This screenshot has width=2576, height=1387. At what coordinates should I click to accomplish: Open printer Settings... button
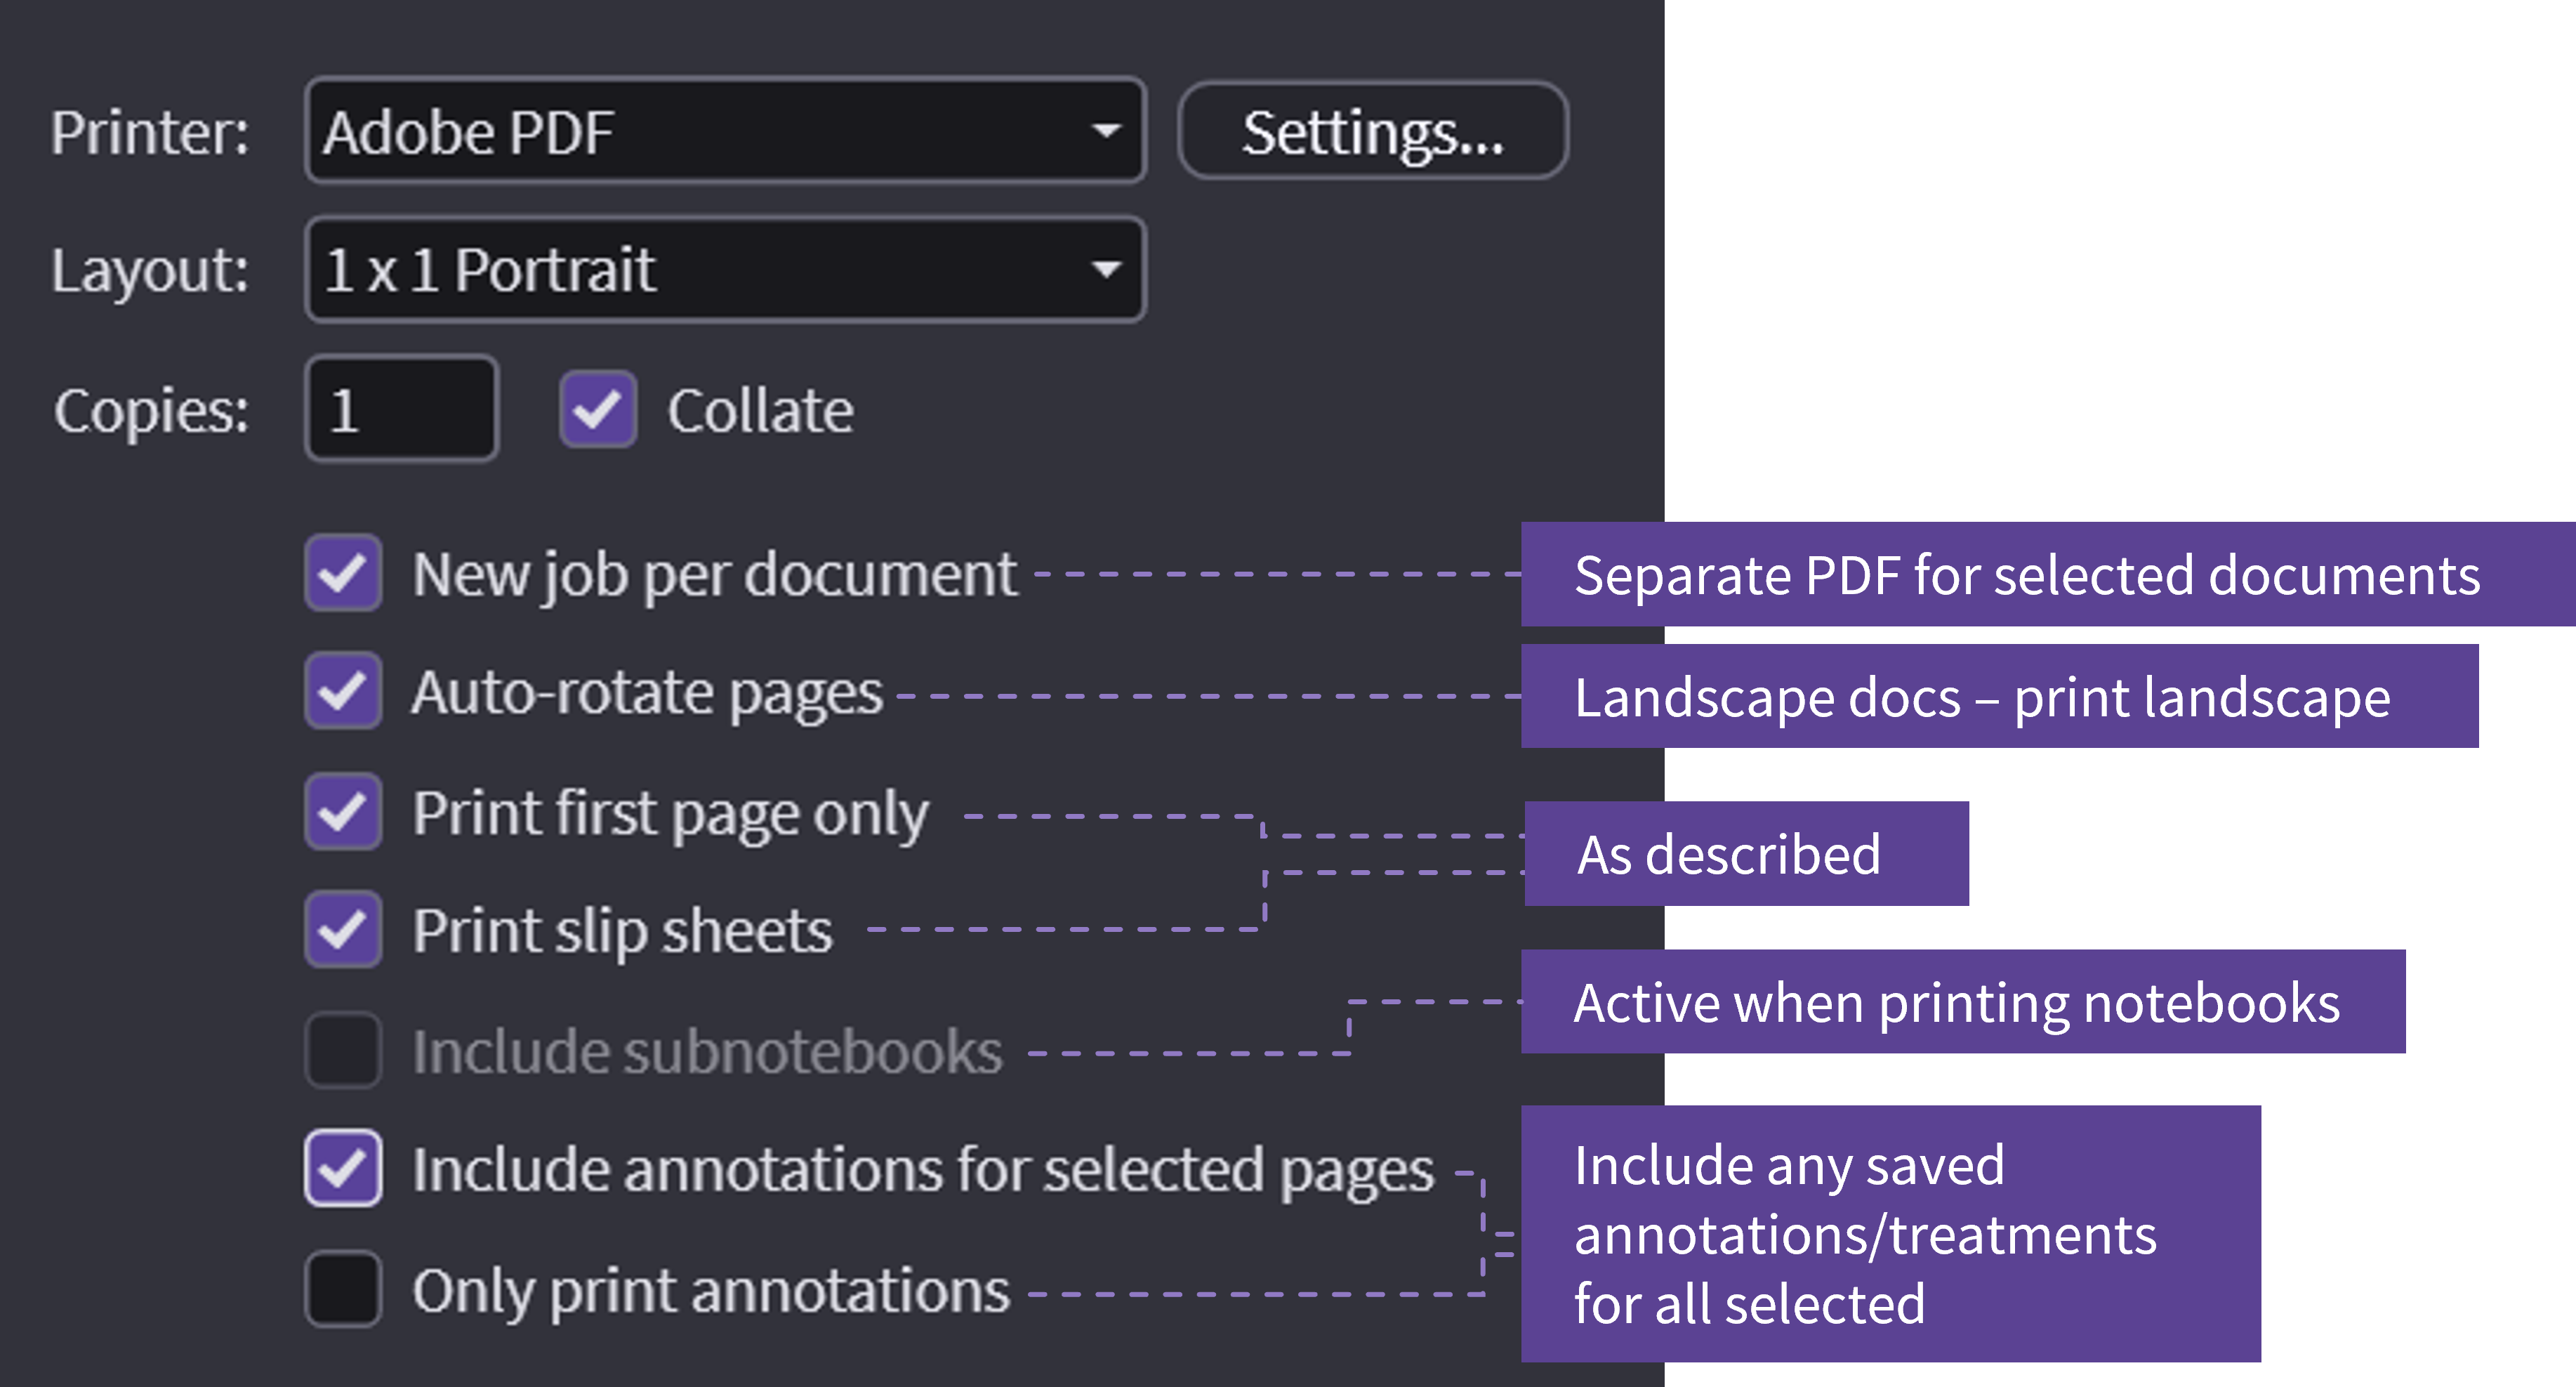pyautogui.click(x=1372, y=131)
